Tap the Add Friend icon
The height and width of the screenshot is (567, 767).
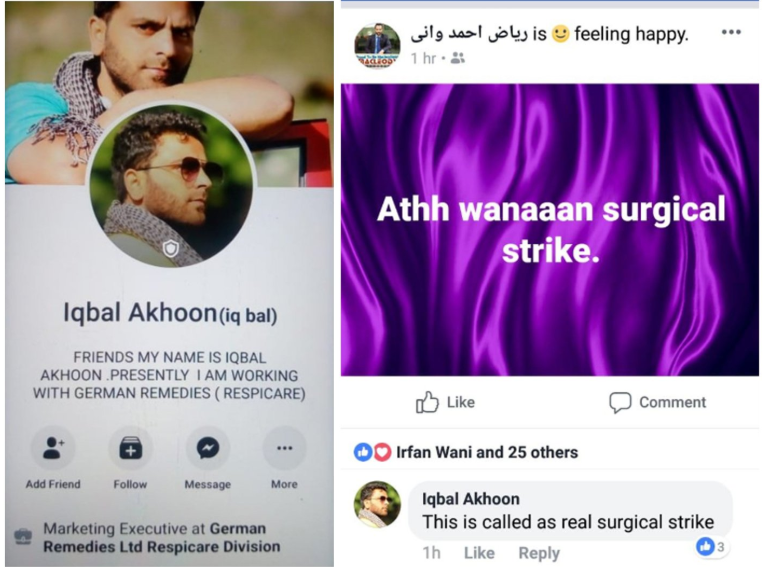coord(53,448)
